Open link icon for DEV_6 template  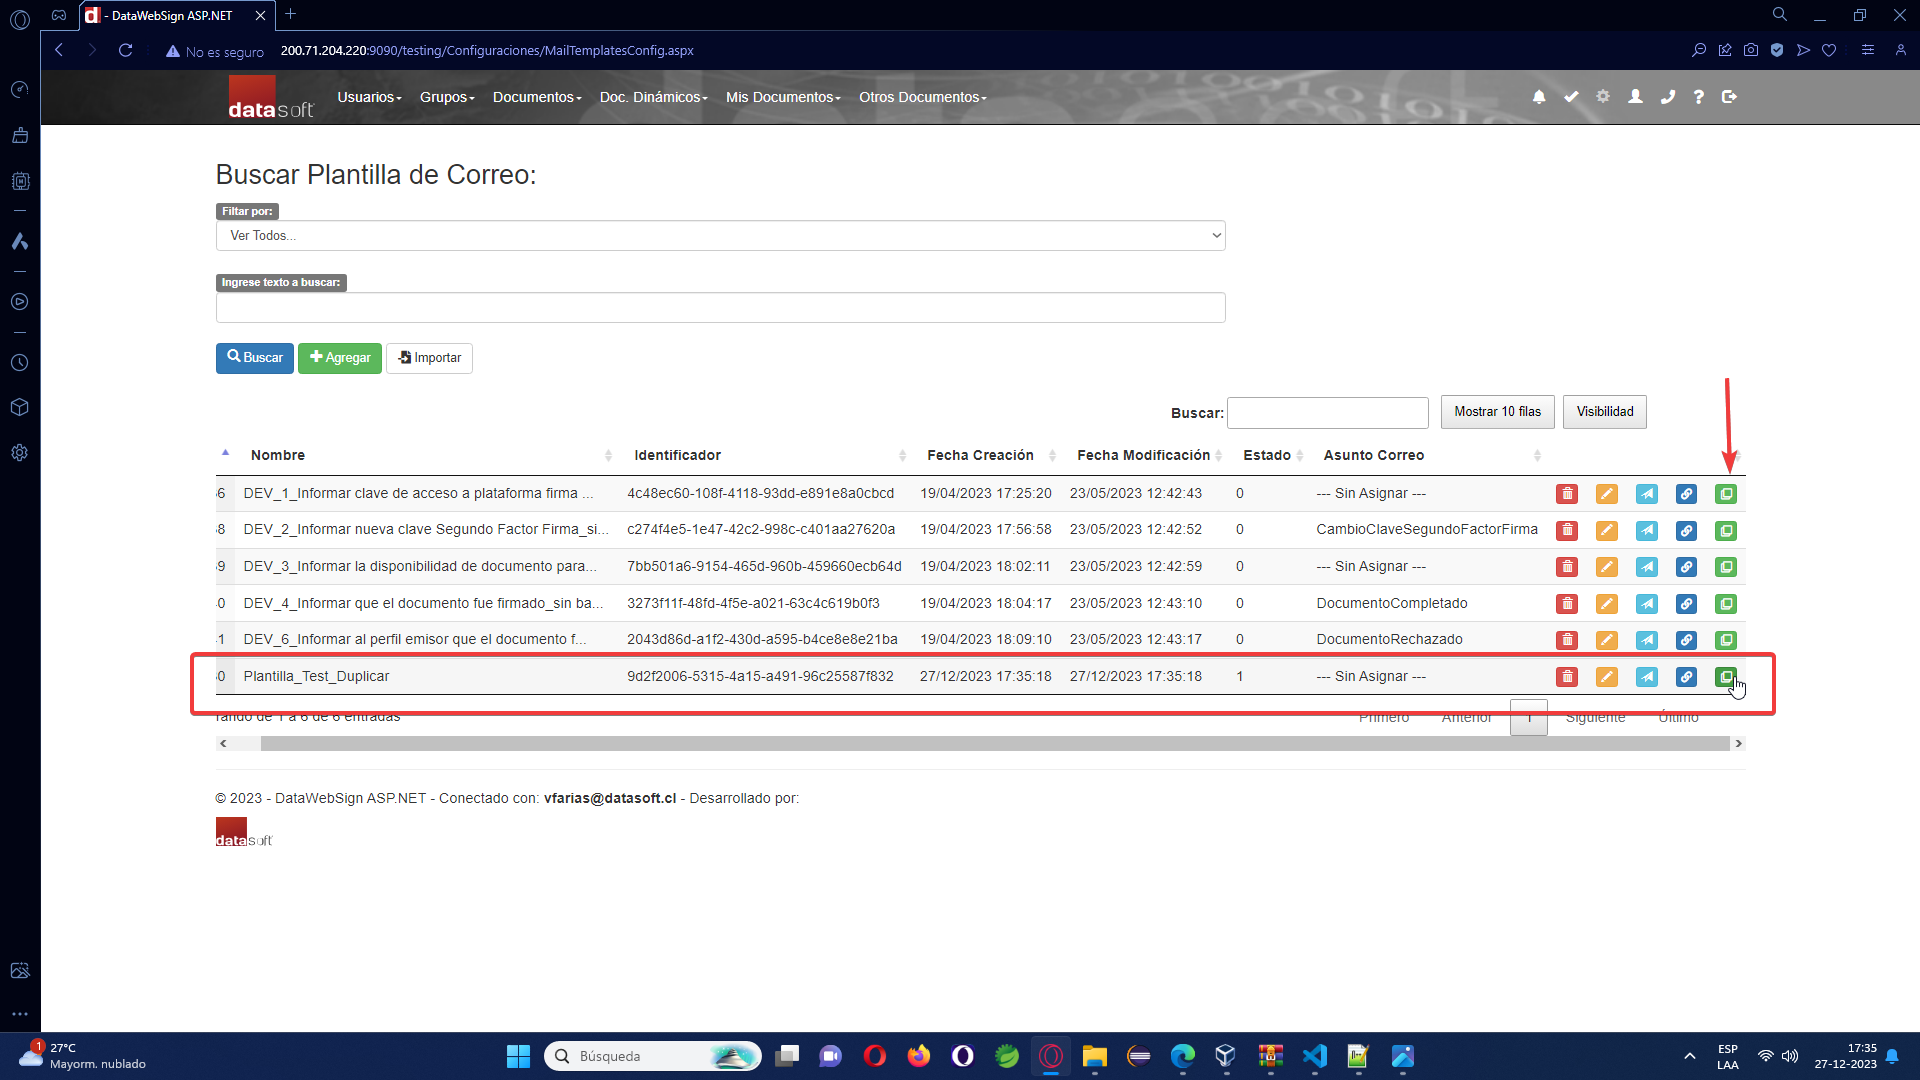(1686, 640)
